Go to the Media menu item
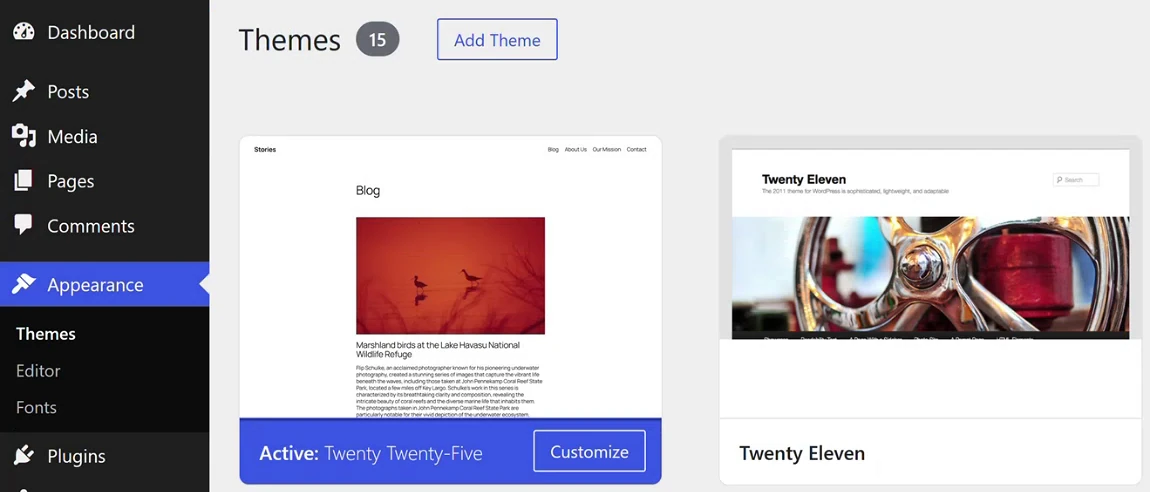 click(104, 136)
